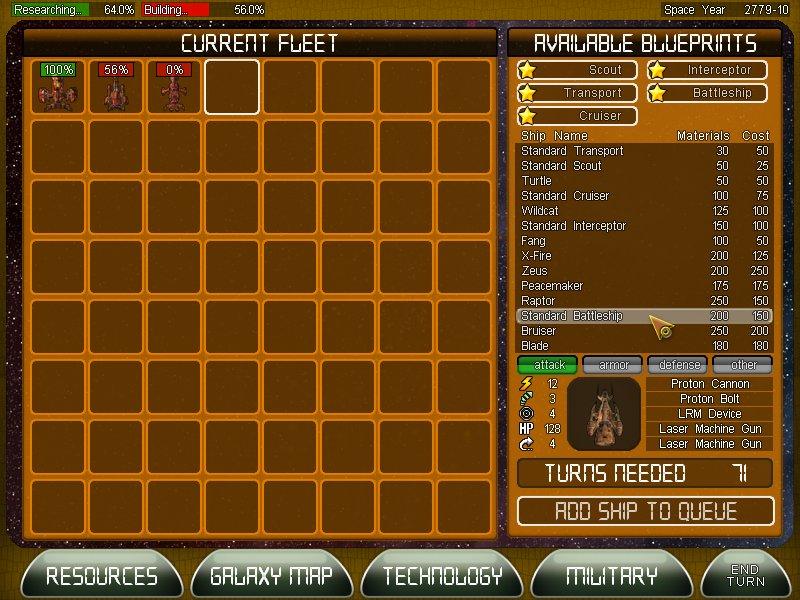Open the Galaxy Map screen

coord(270,576)
